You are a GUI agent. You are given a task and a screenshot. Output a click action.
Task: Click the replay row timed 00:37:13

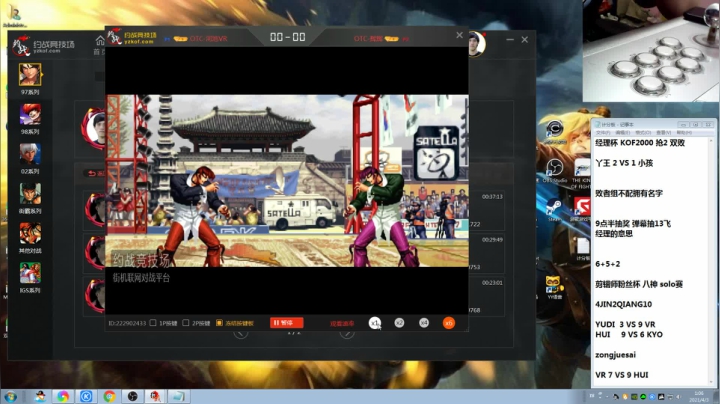(486, 209)
